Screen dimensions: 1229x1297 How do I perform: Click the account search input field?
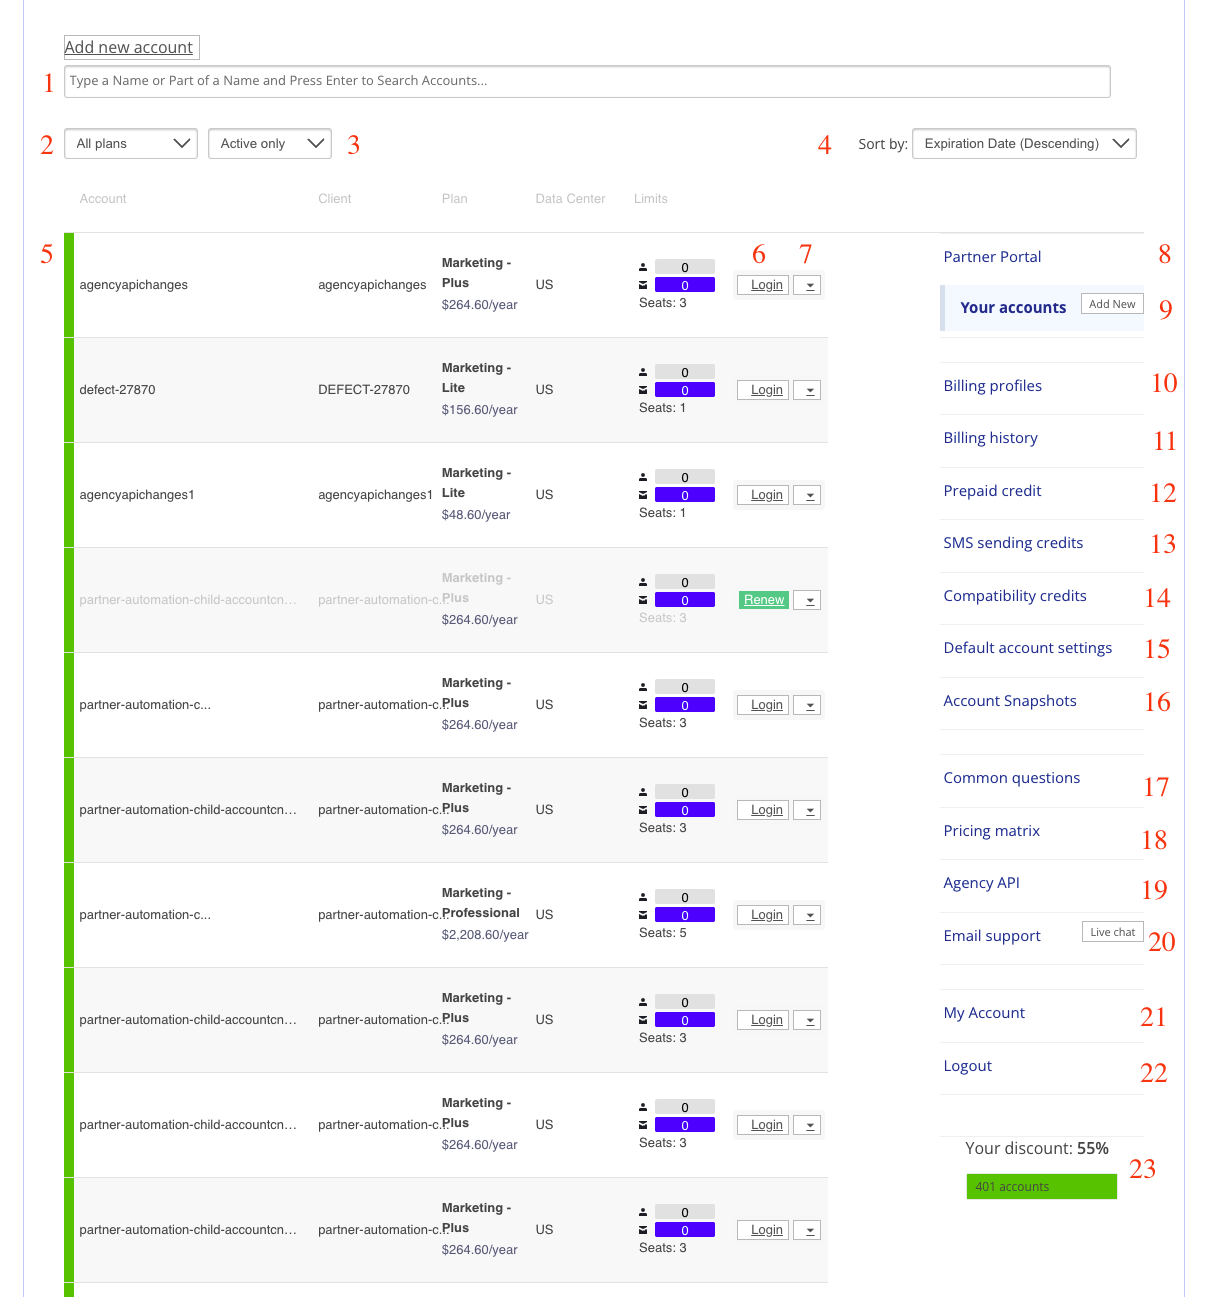coord(586,81)
